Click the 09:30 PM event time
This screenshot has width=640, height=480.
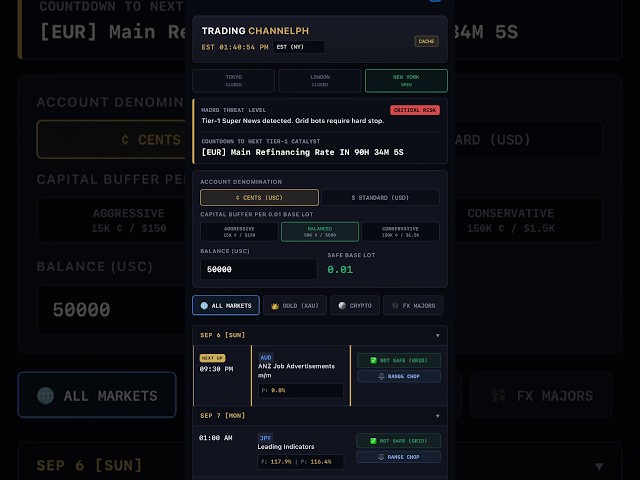(x=216, y=369)
